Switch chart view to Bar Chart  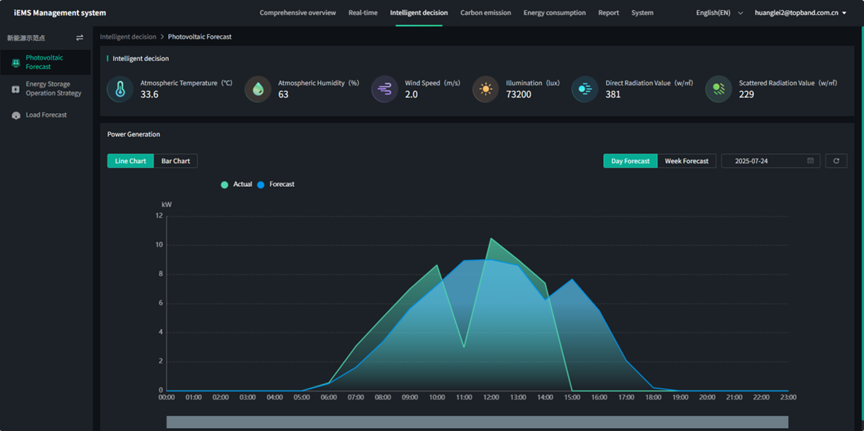176,161
